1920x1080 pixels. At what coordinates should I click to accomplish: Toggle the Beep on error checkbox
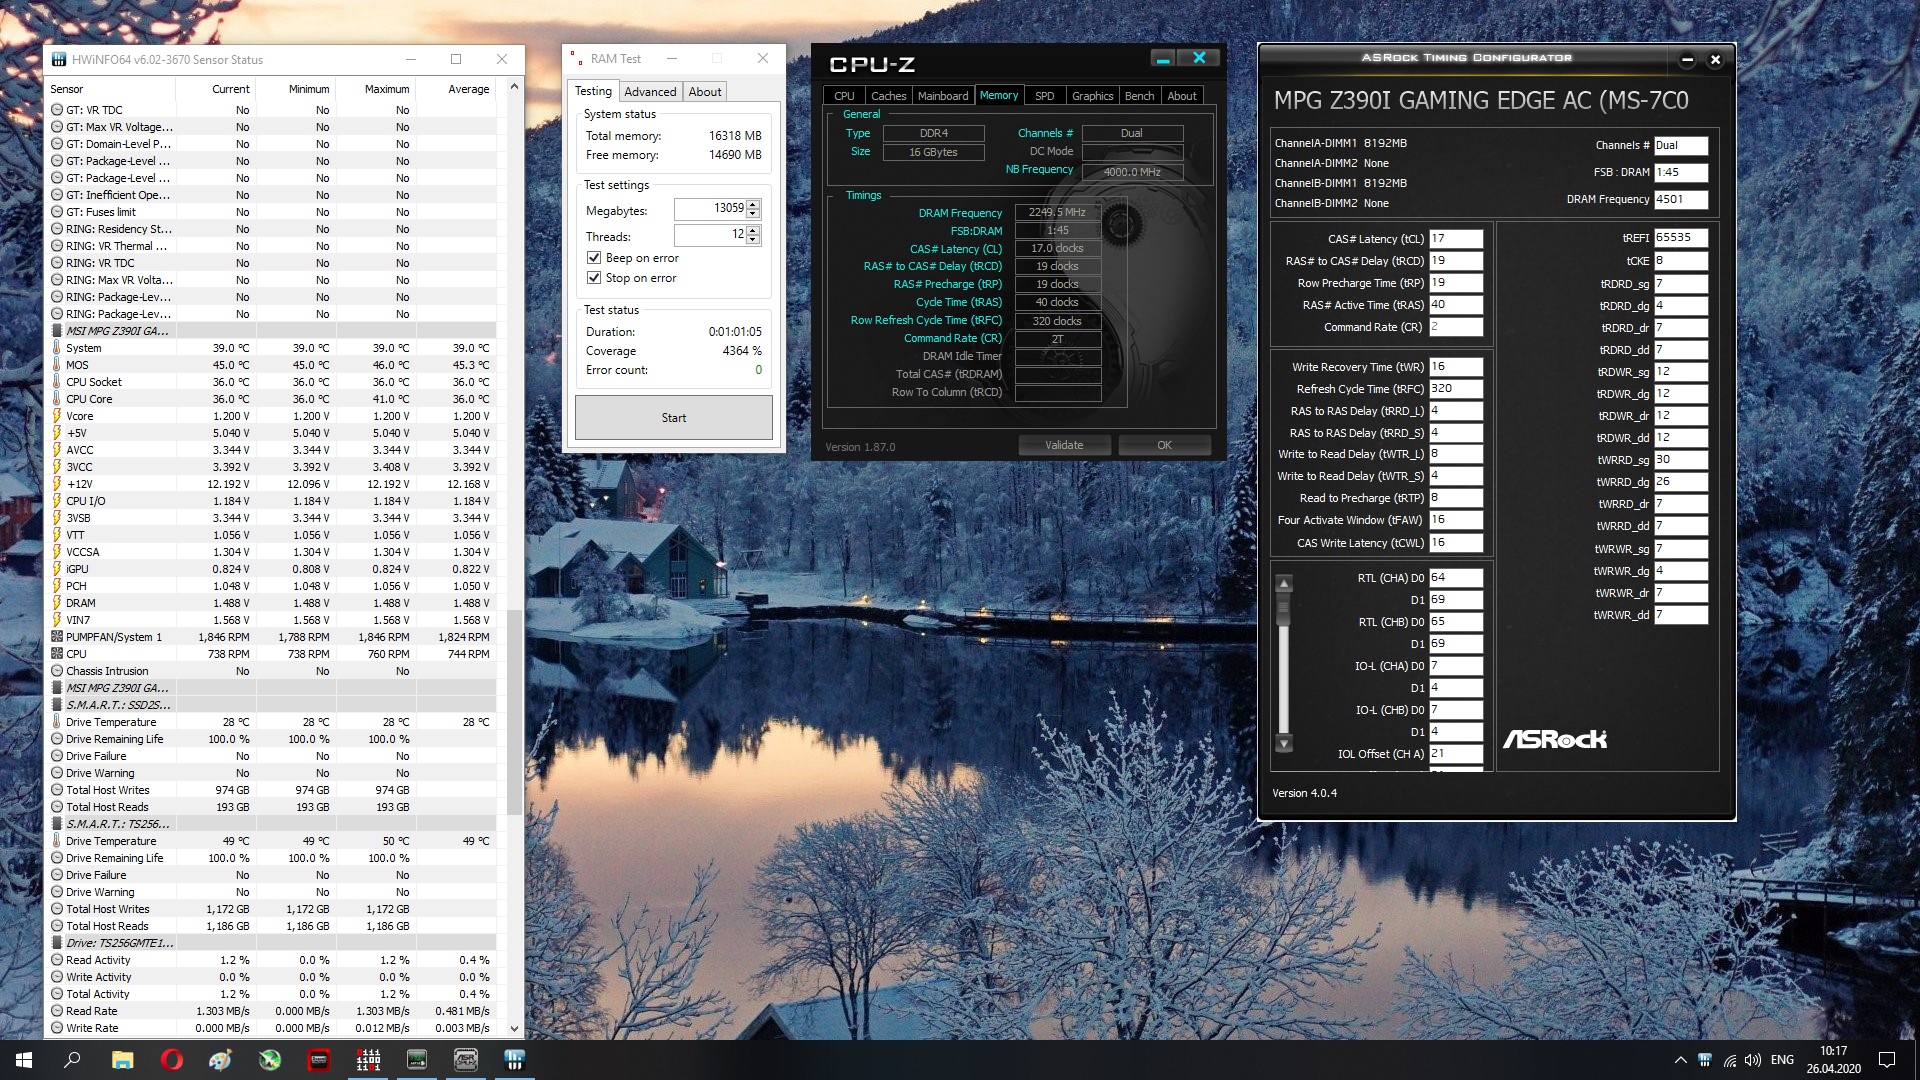tap(594, 258)
